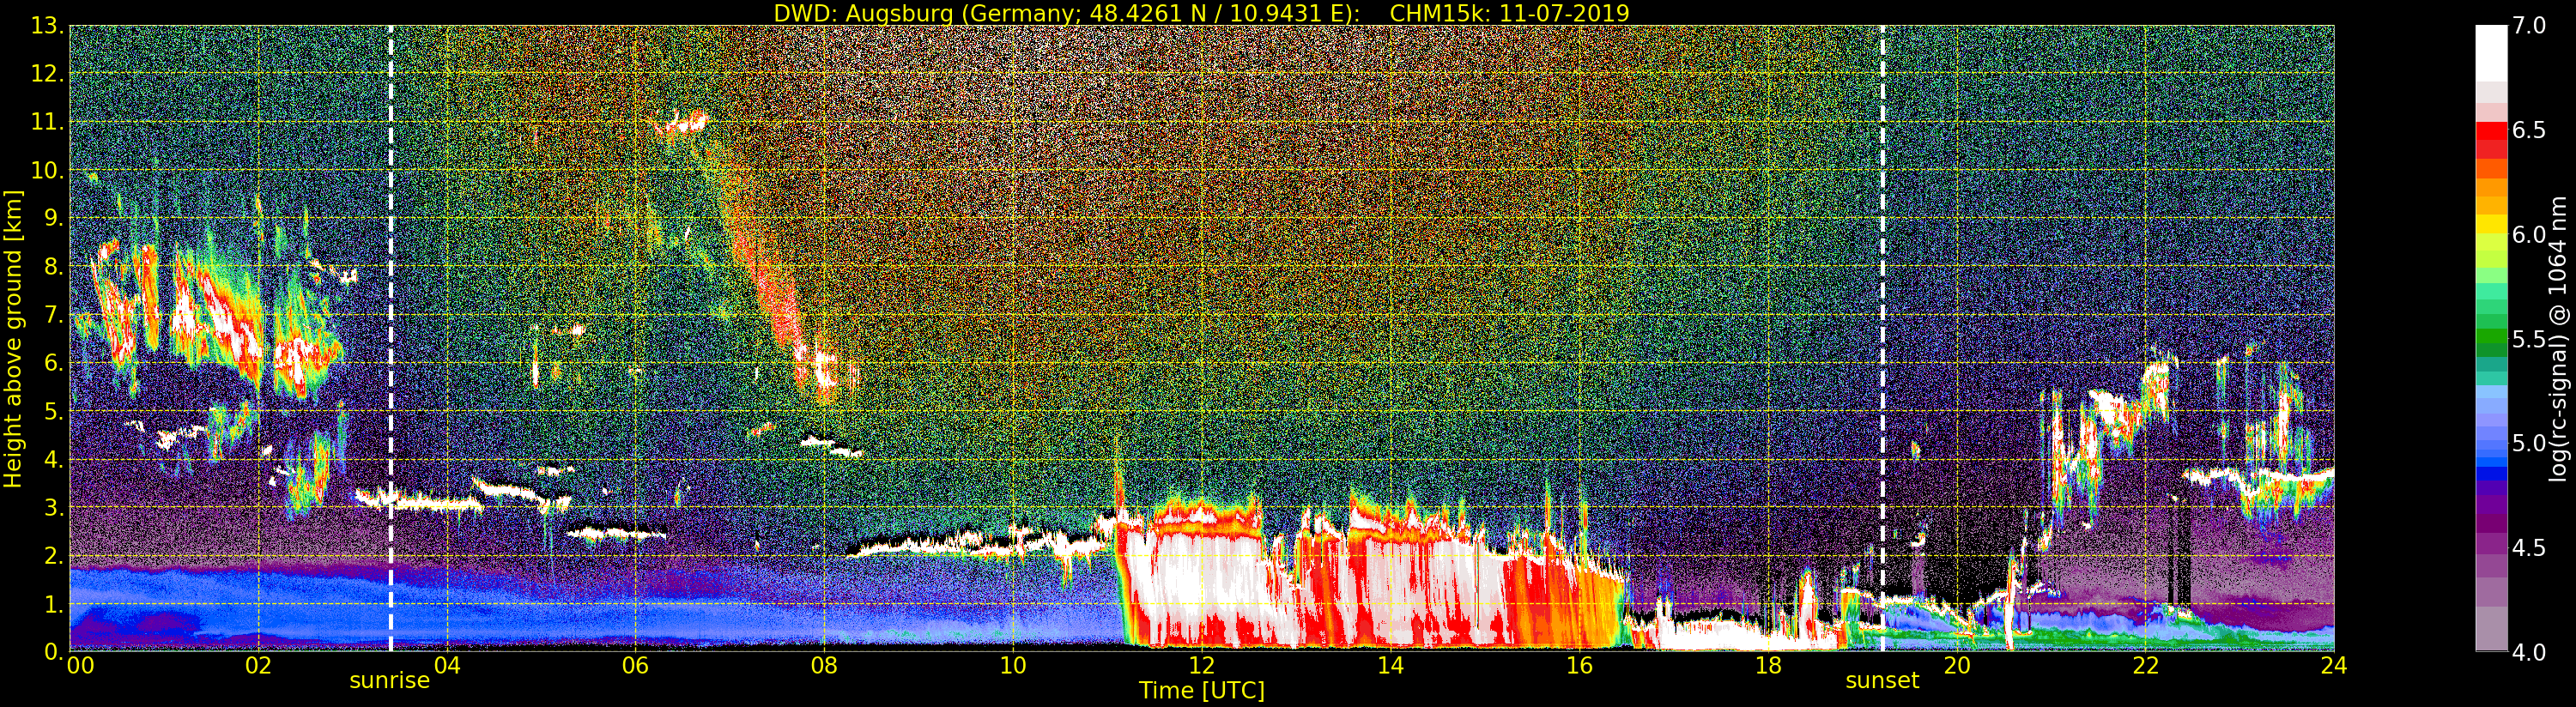Click the '5.0' colorbar value label
This screenshot has width=2576, height=707.
coord(2529,443)
